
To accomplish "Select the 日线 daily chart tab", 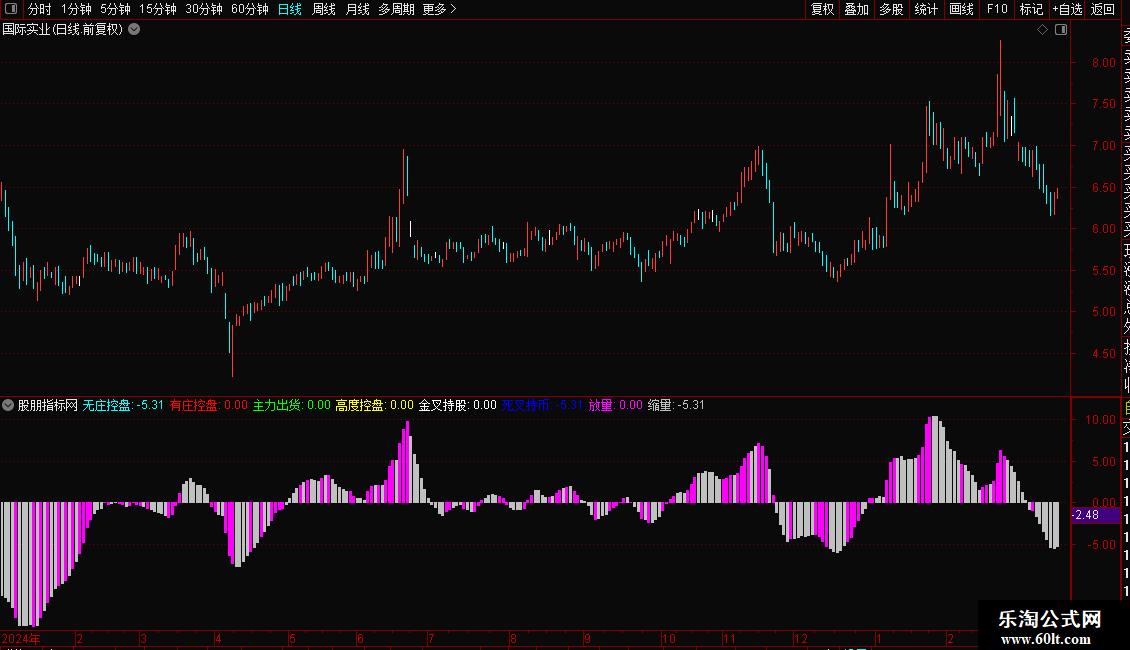I will coord(290,9).
